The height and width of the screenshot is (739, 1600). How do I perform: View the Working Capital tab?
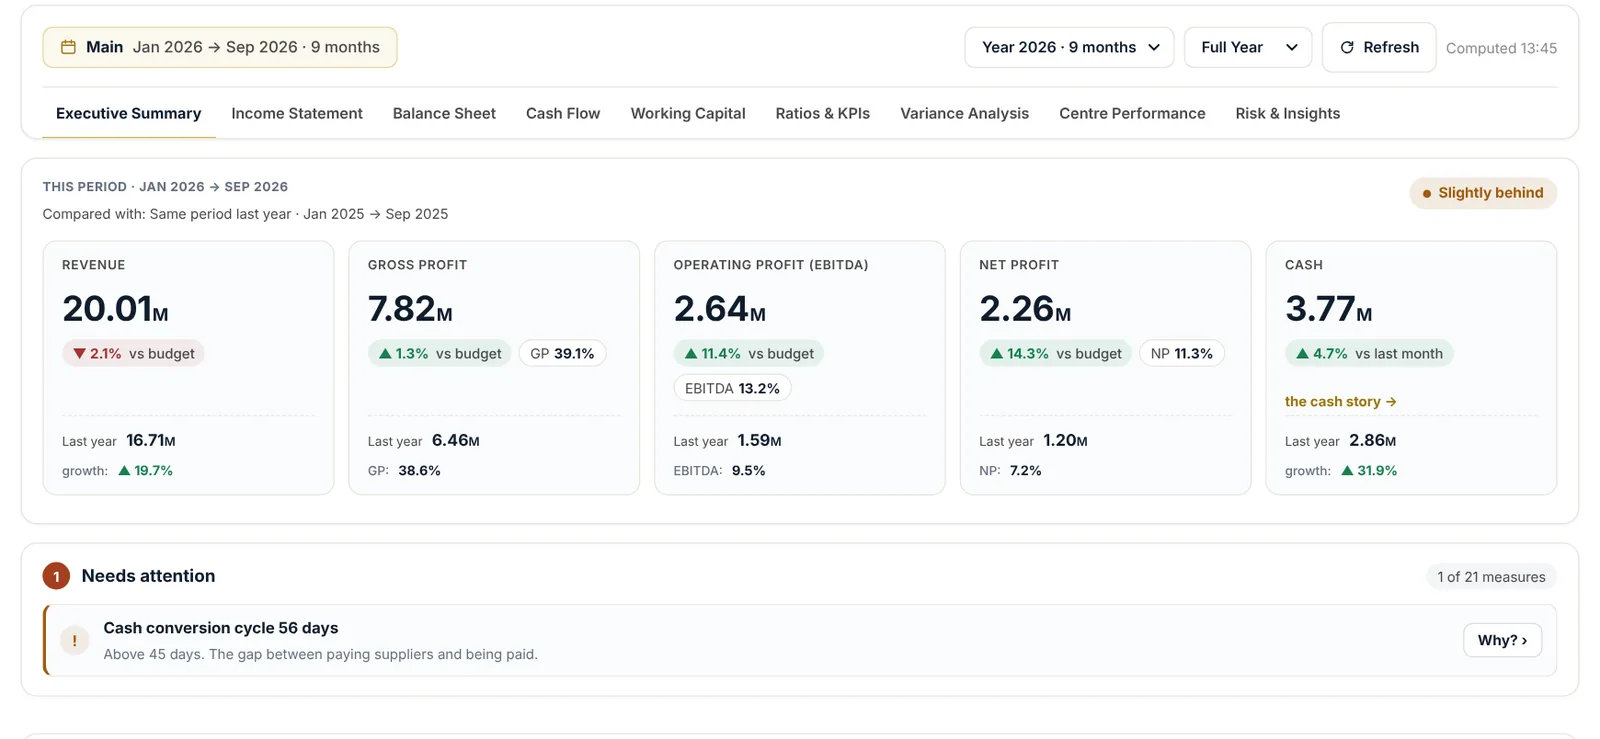(x=688, y=113)
